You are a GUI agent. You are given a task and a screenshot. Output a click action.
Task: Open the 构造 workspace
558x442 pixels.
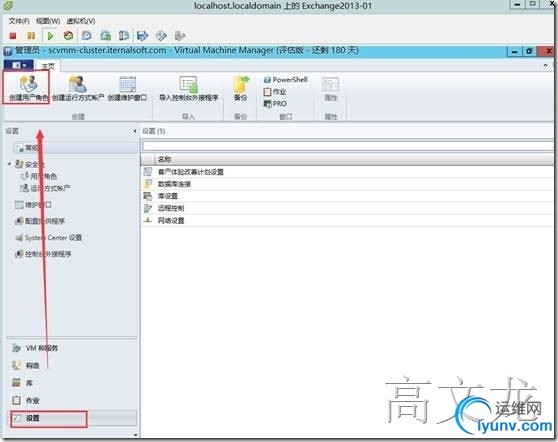tap(72, 365)
